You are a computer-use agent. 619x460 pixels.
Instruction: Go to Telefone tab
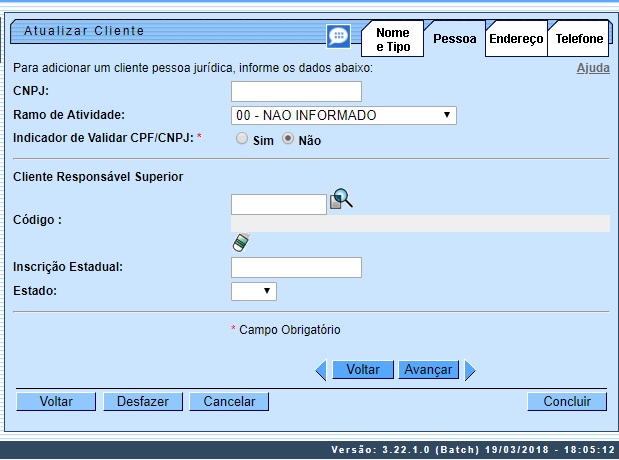(x=580, y=39)
